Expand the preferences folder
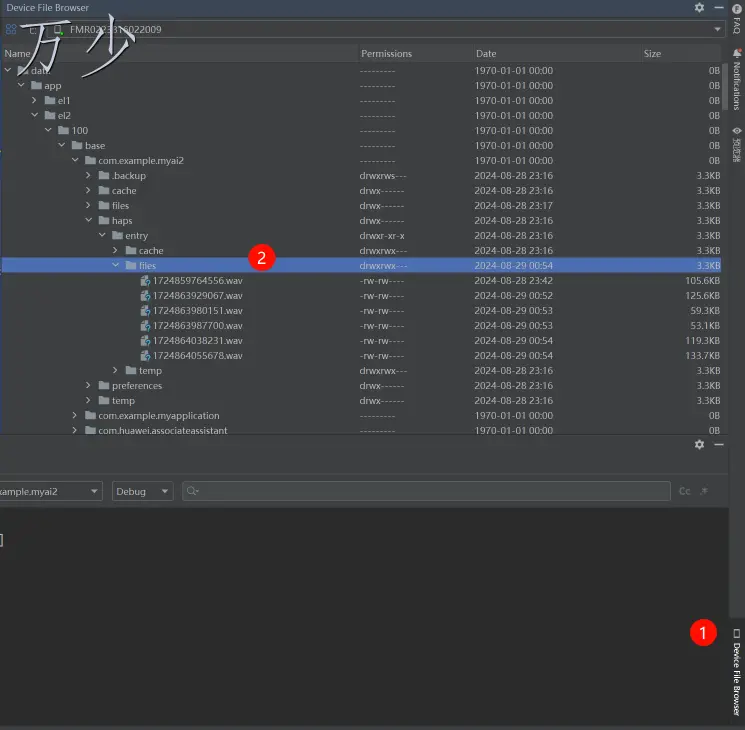This screenshot has height=730, width=745. click(89, 386)
